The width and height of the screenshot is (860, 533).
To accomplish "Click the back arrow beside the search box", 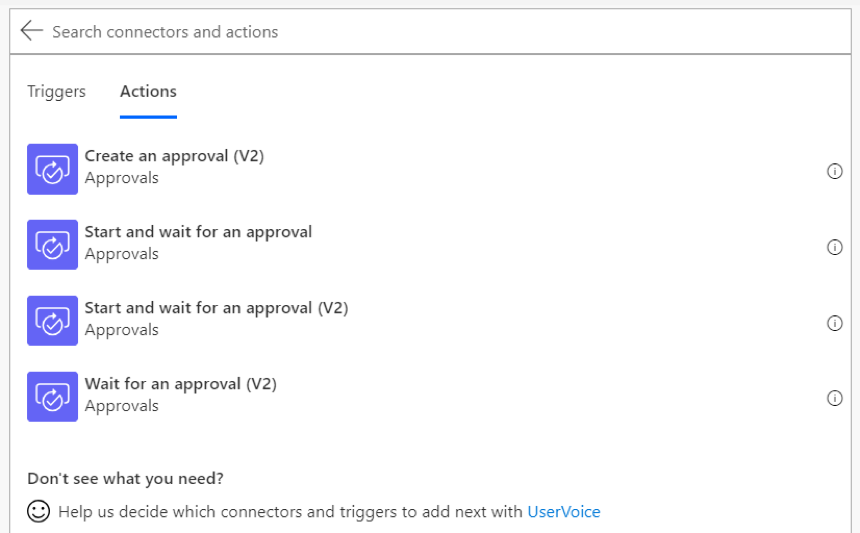I will tap(31, 31).
